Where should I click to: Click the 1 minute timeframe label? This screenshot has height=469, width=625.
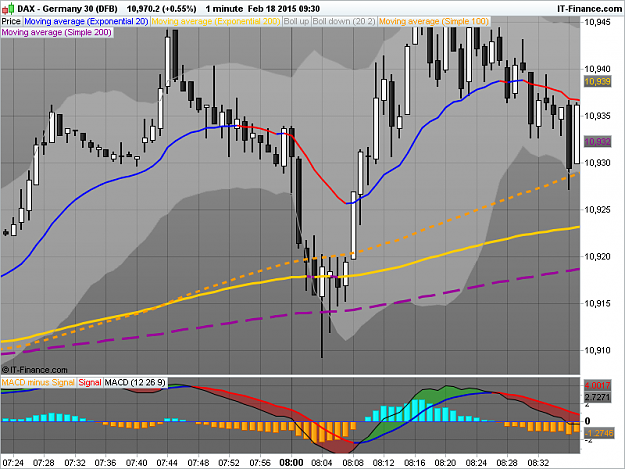click(224, 9)
